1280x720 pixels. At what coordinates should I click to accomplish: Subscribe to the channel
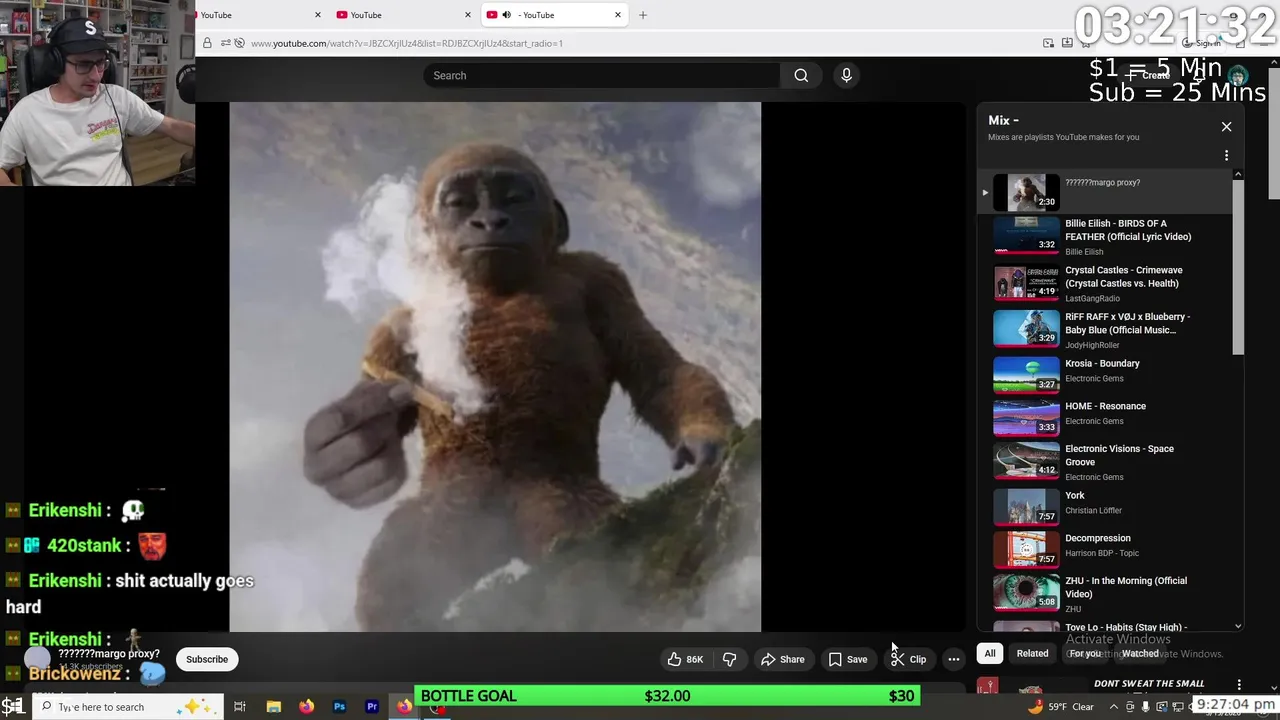point(207,659)
